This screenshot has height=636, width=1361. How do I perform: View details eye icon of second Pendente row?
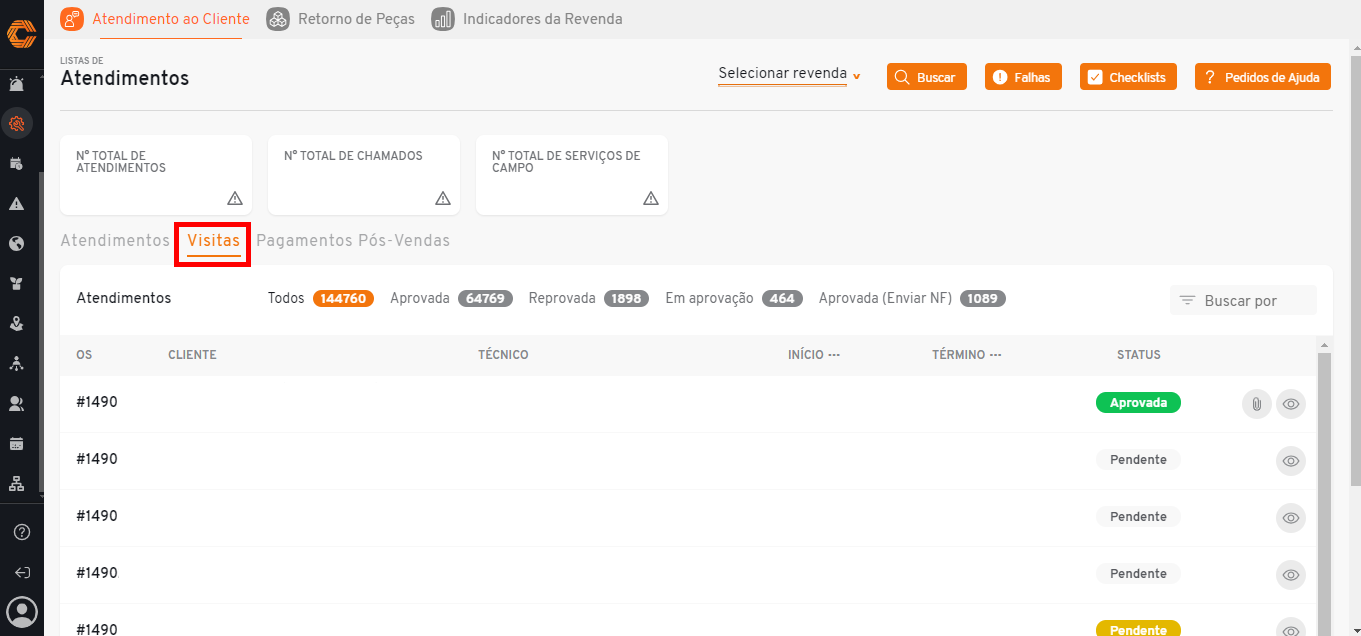point(1291,518)
